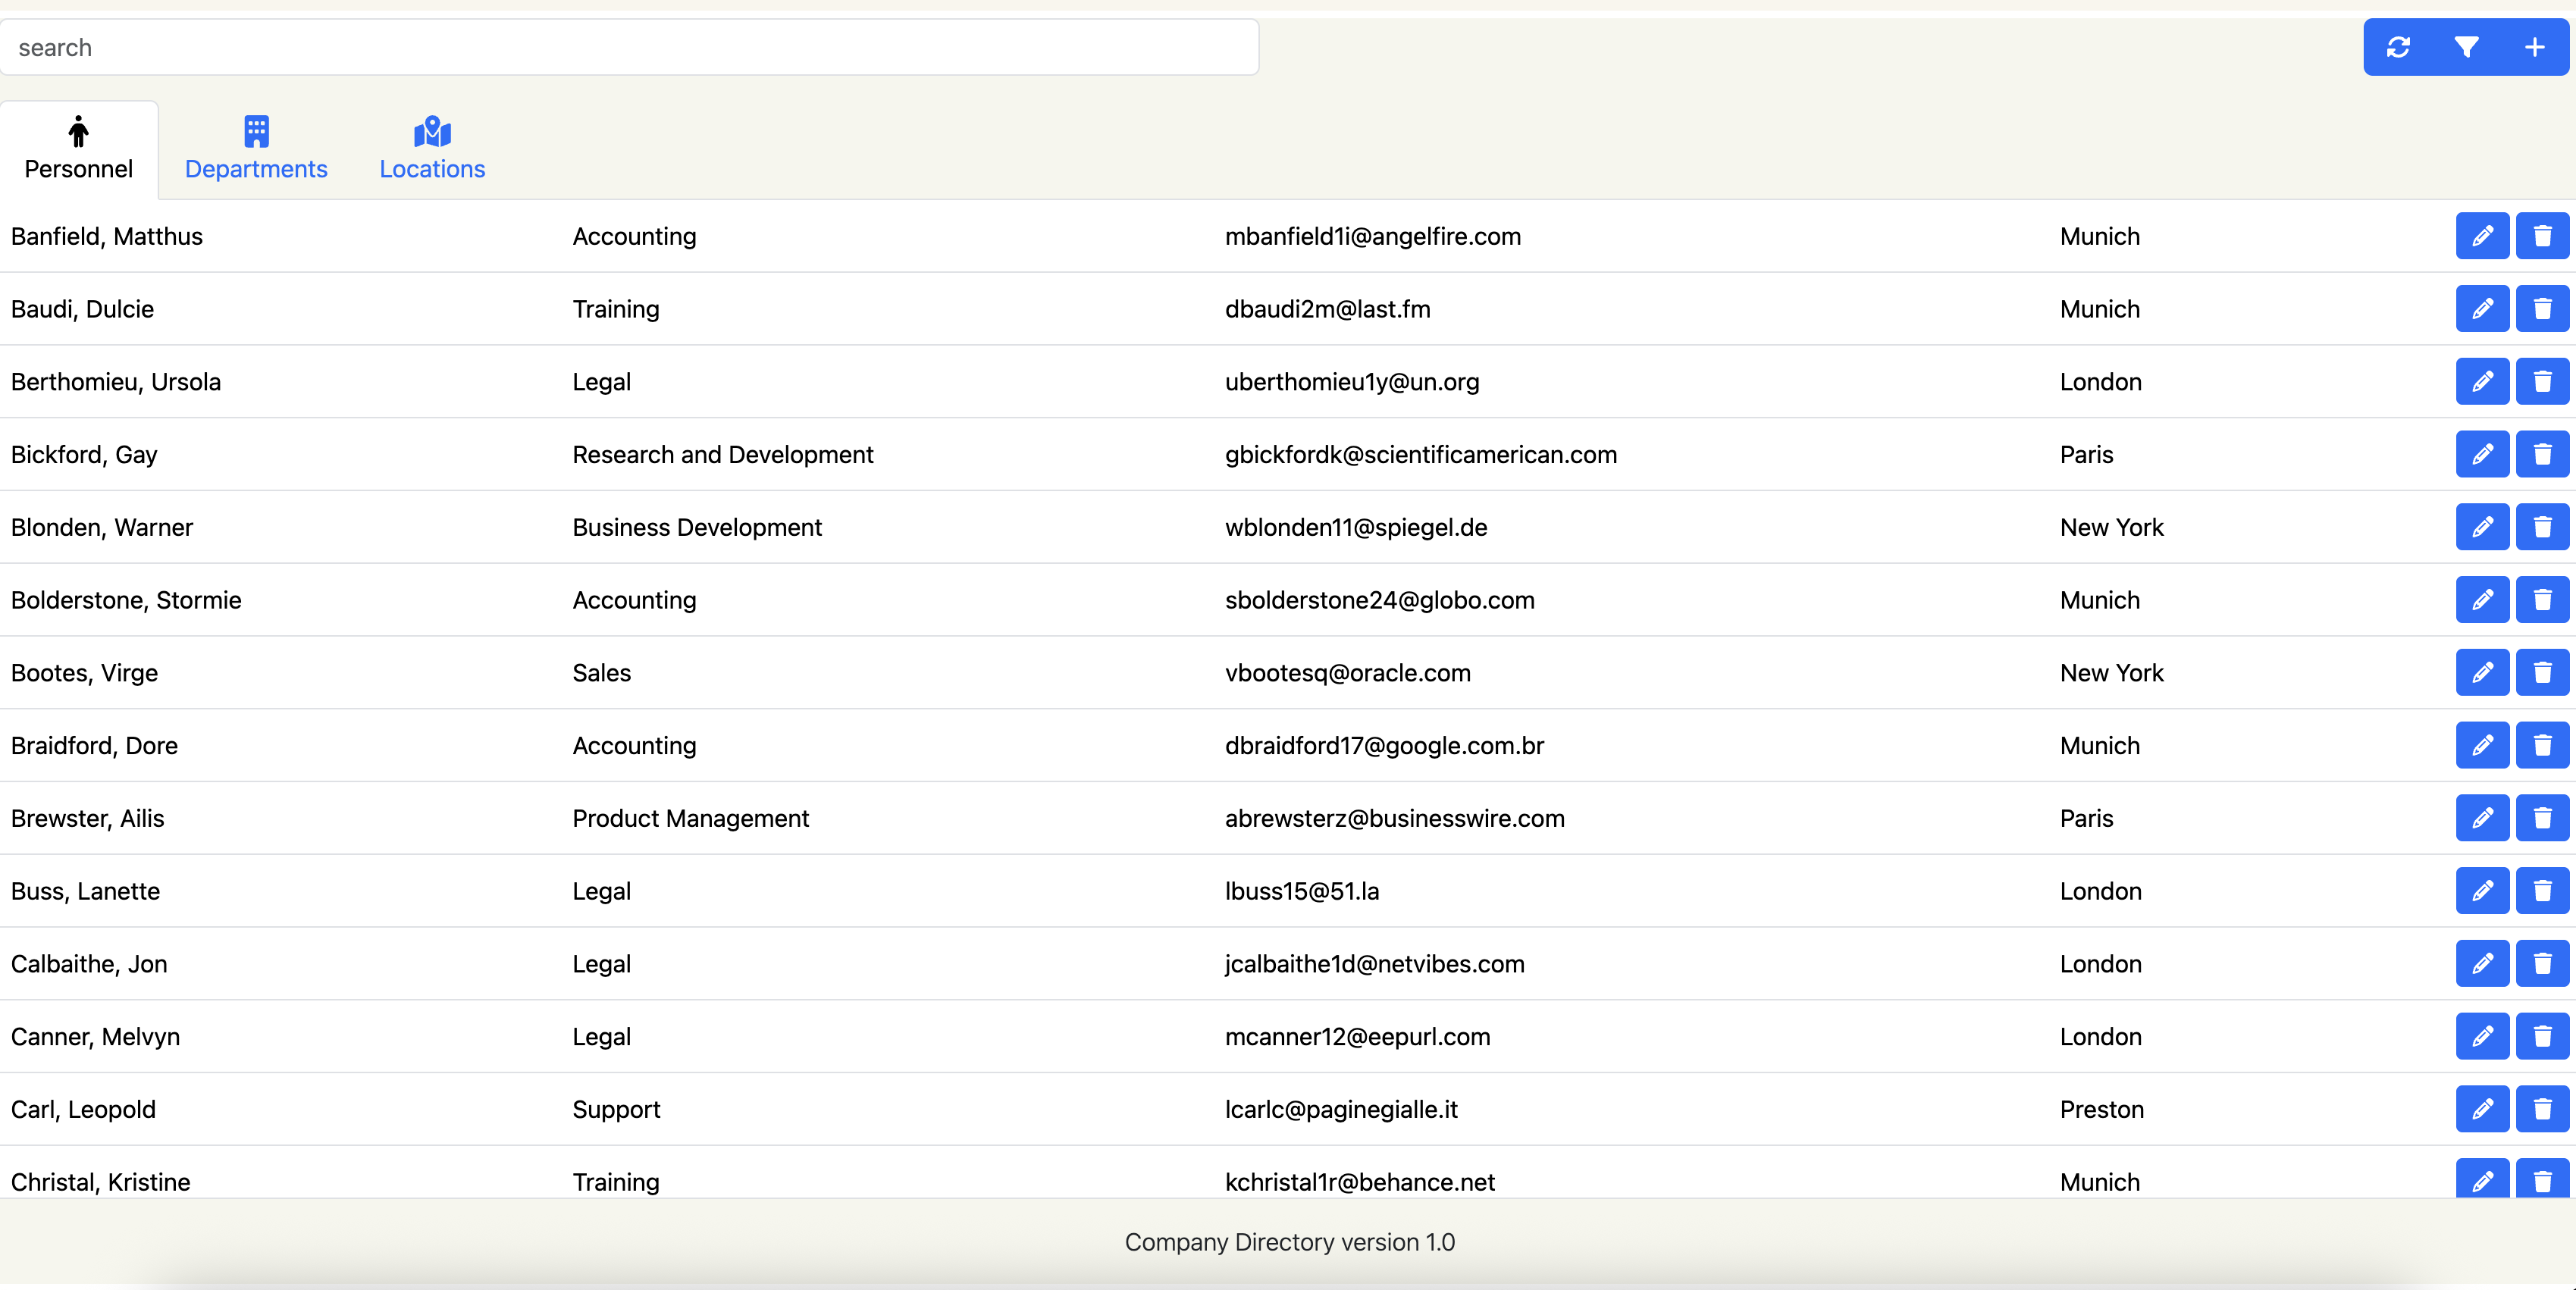Delete Berthomieu, Ursola entry

pos(2542,382)
